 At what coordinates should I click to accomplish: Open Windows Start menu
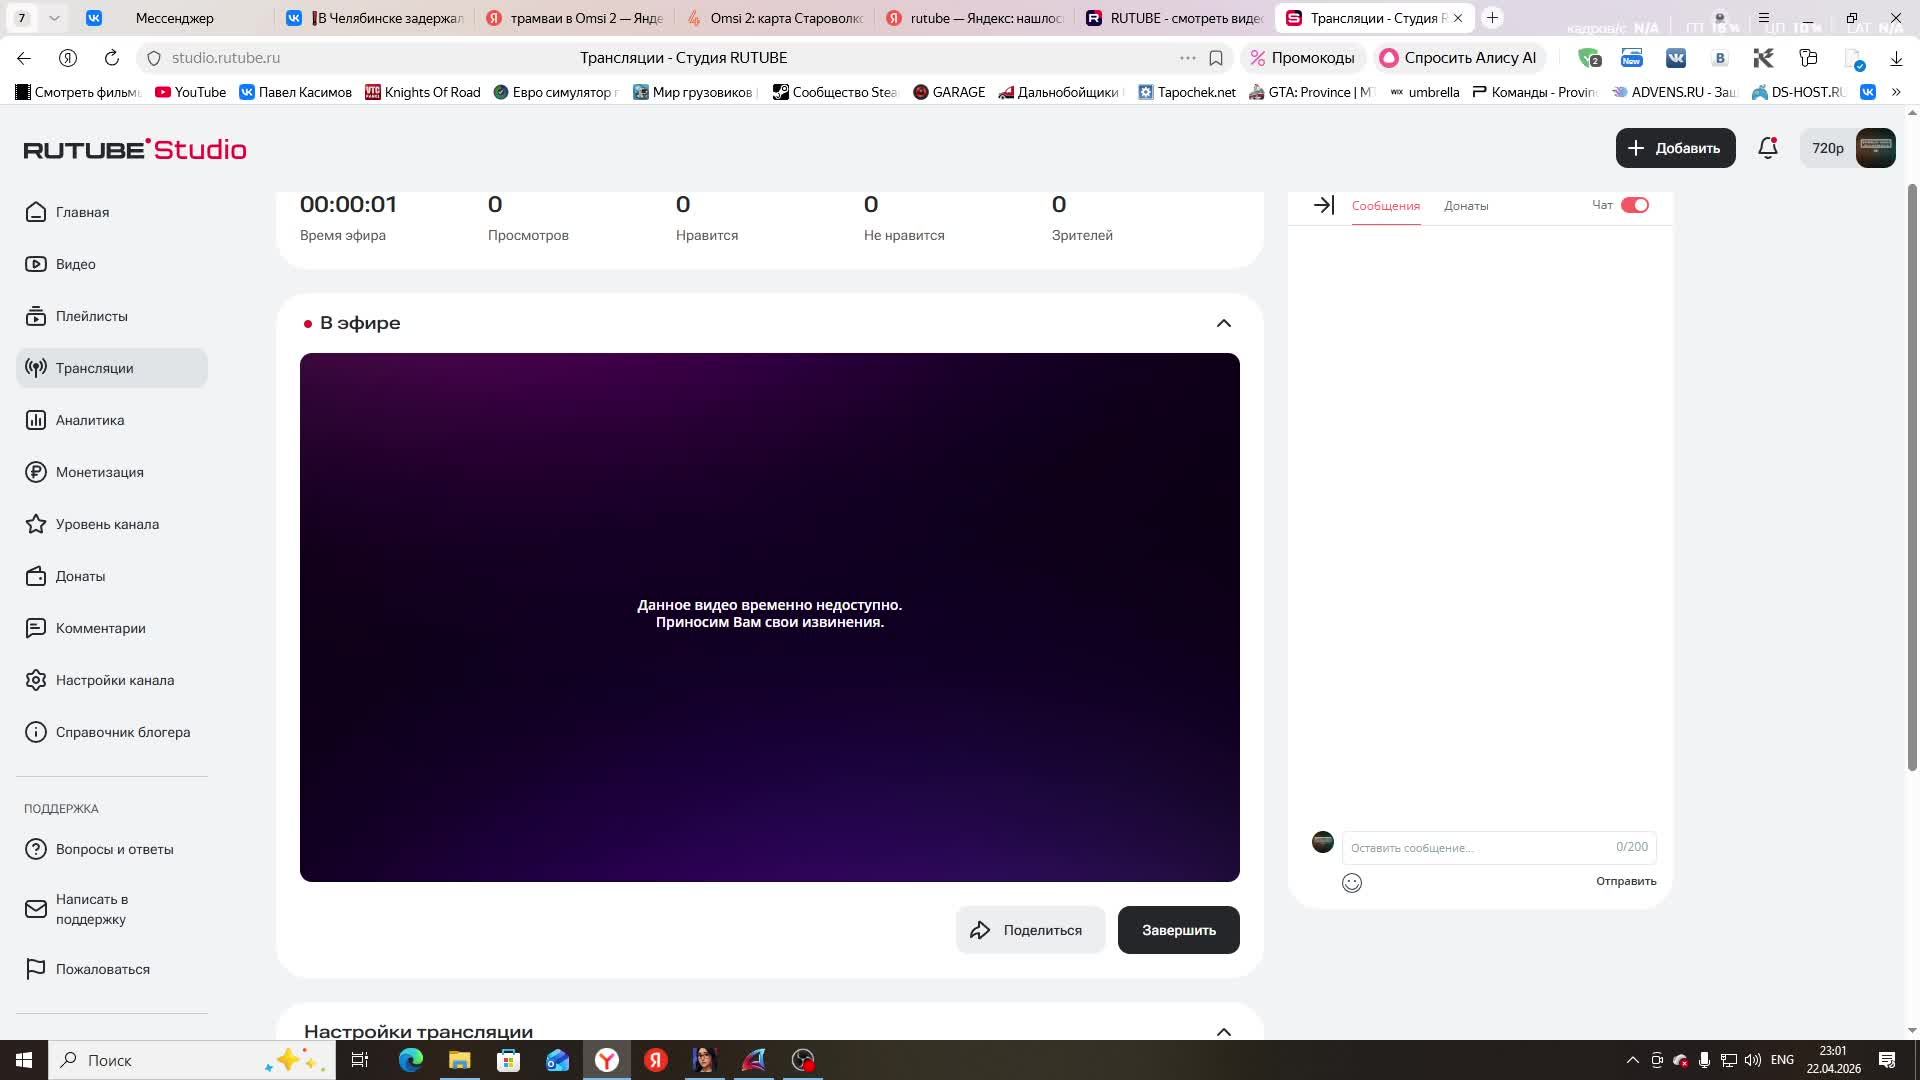tap(24, 1060)
